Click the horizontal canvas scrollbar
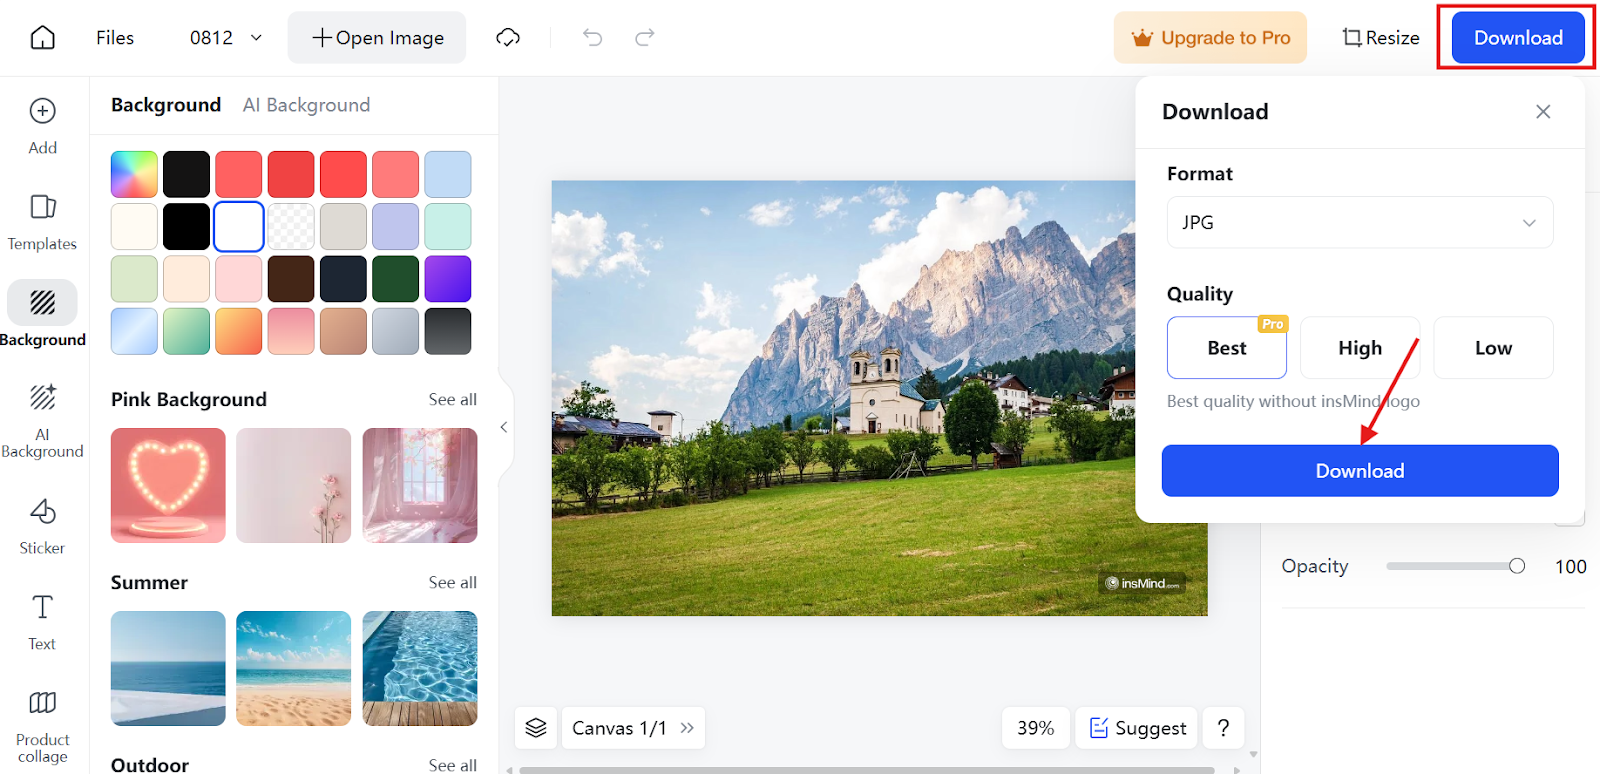The image size is (1600, 774). click(867, 770)
